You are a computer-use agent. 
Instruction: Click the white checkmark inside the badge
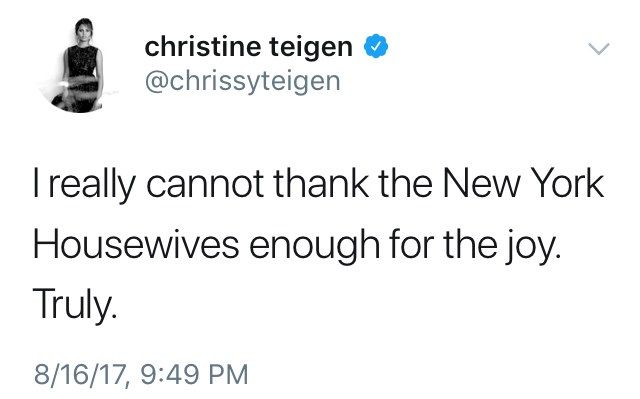376,47
